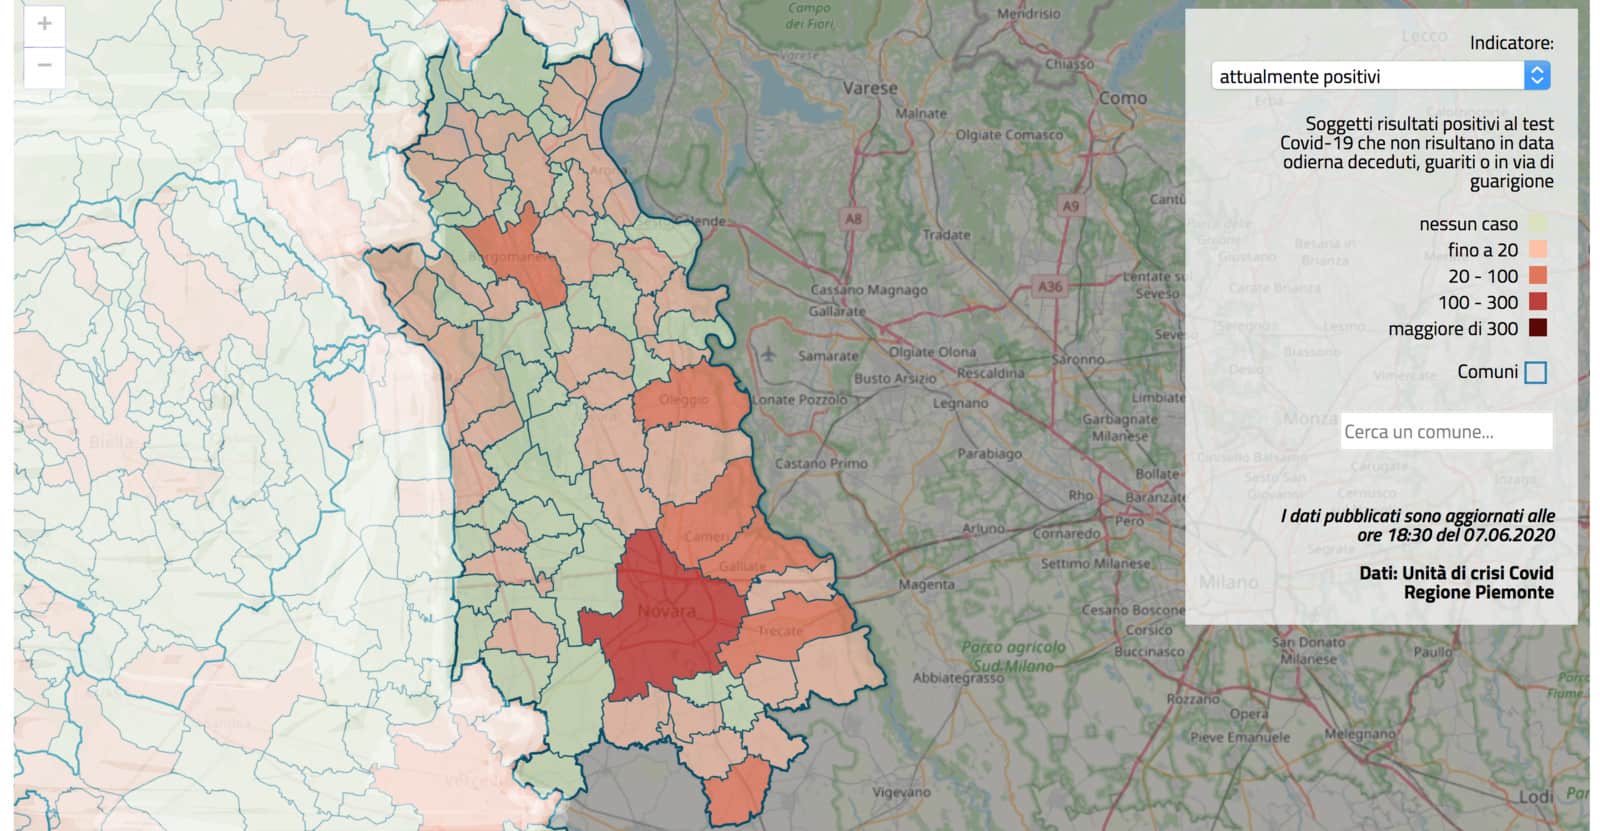Click the '100 - 300' legend swatch
Image resolution: width=1600 pixels, height=831 pixels.
coord(1537,302)
